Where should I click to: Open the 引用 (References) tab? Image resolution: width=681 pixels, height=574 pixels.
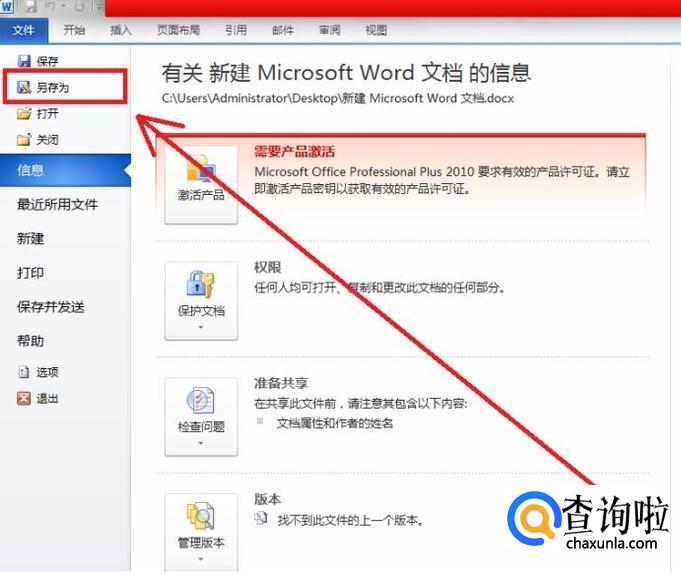pos(236,30)
